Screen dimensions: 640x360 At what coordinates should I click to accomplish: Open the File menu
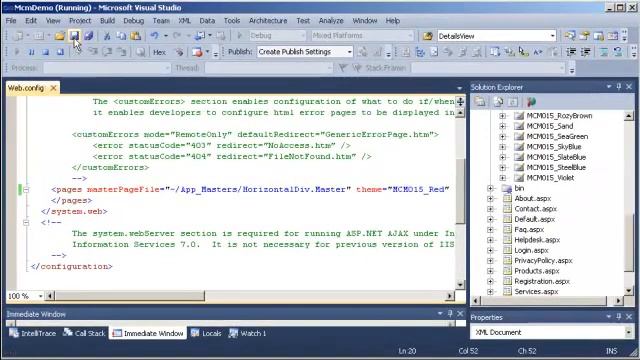coord(11,20)
